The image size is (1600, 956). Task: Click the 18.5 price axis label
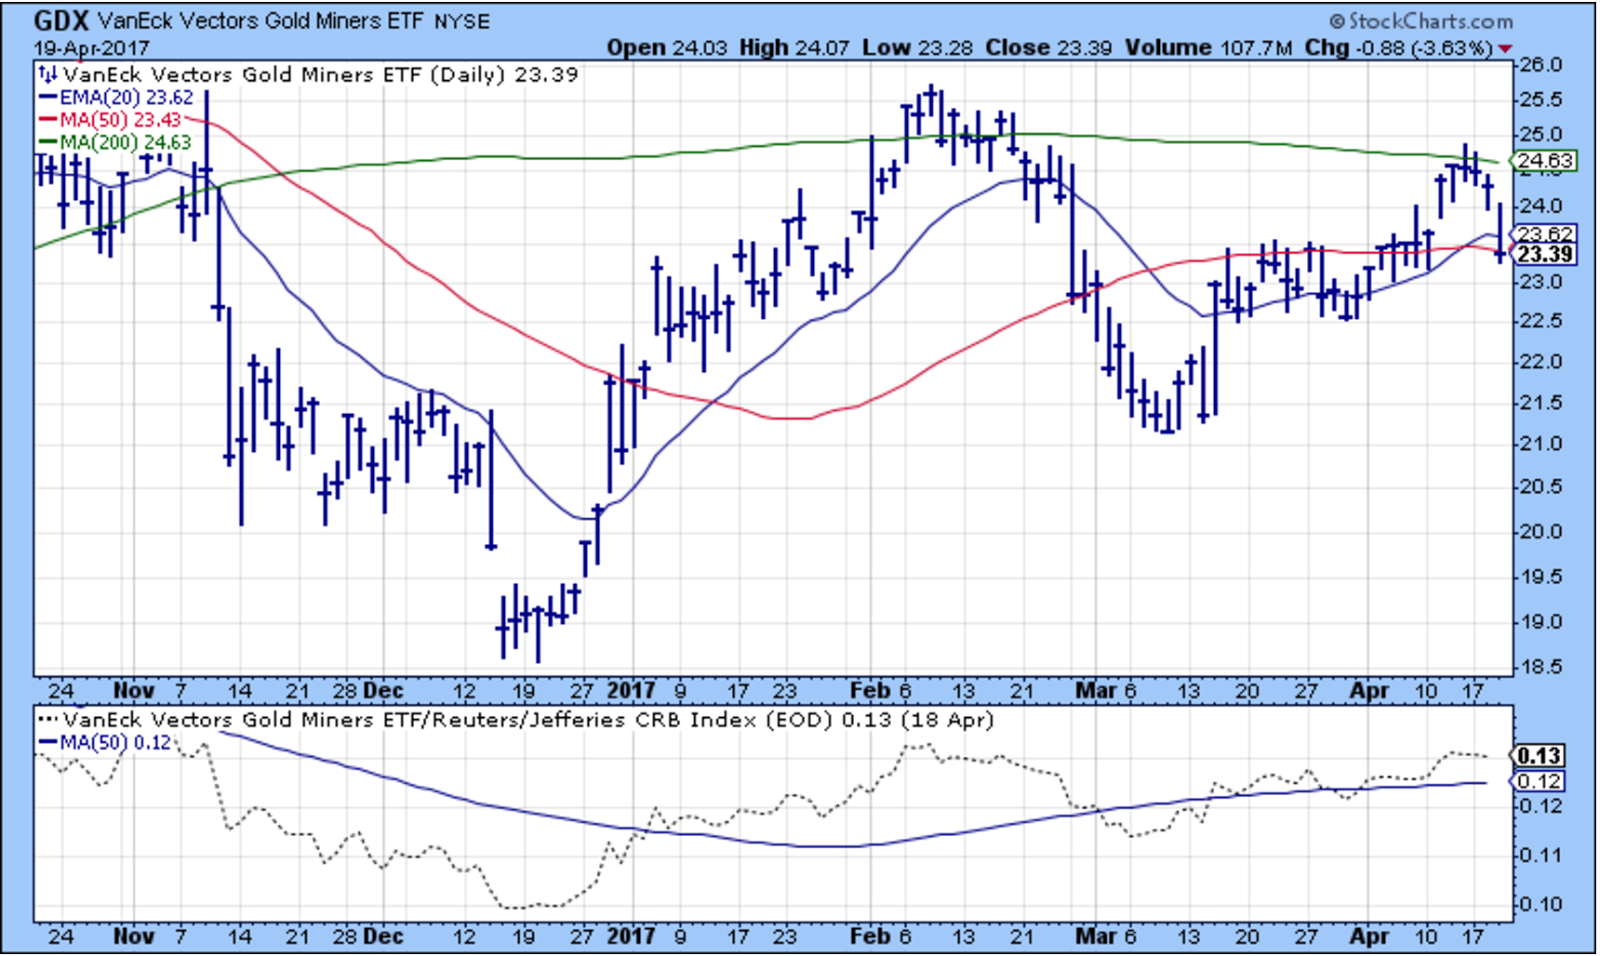[x=1541, y=666]
